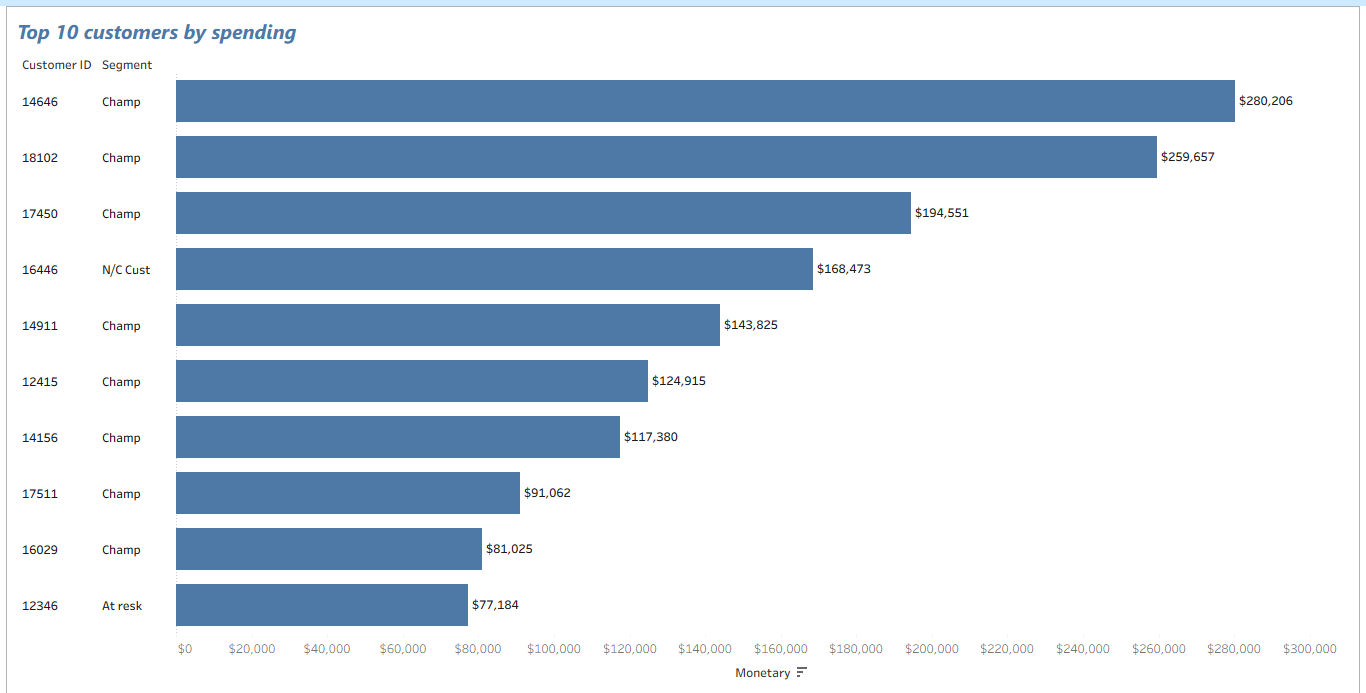Click the $280,206 value label
1366x693 pixels.
(x=1265, y=101)
